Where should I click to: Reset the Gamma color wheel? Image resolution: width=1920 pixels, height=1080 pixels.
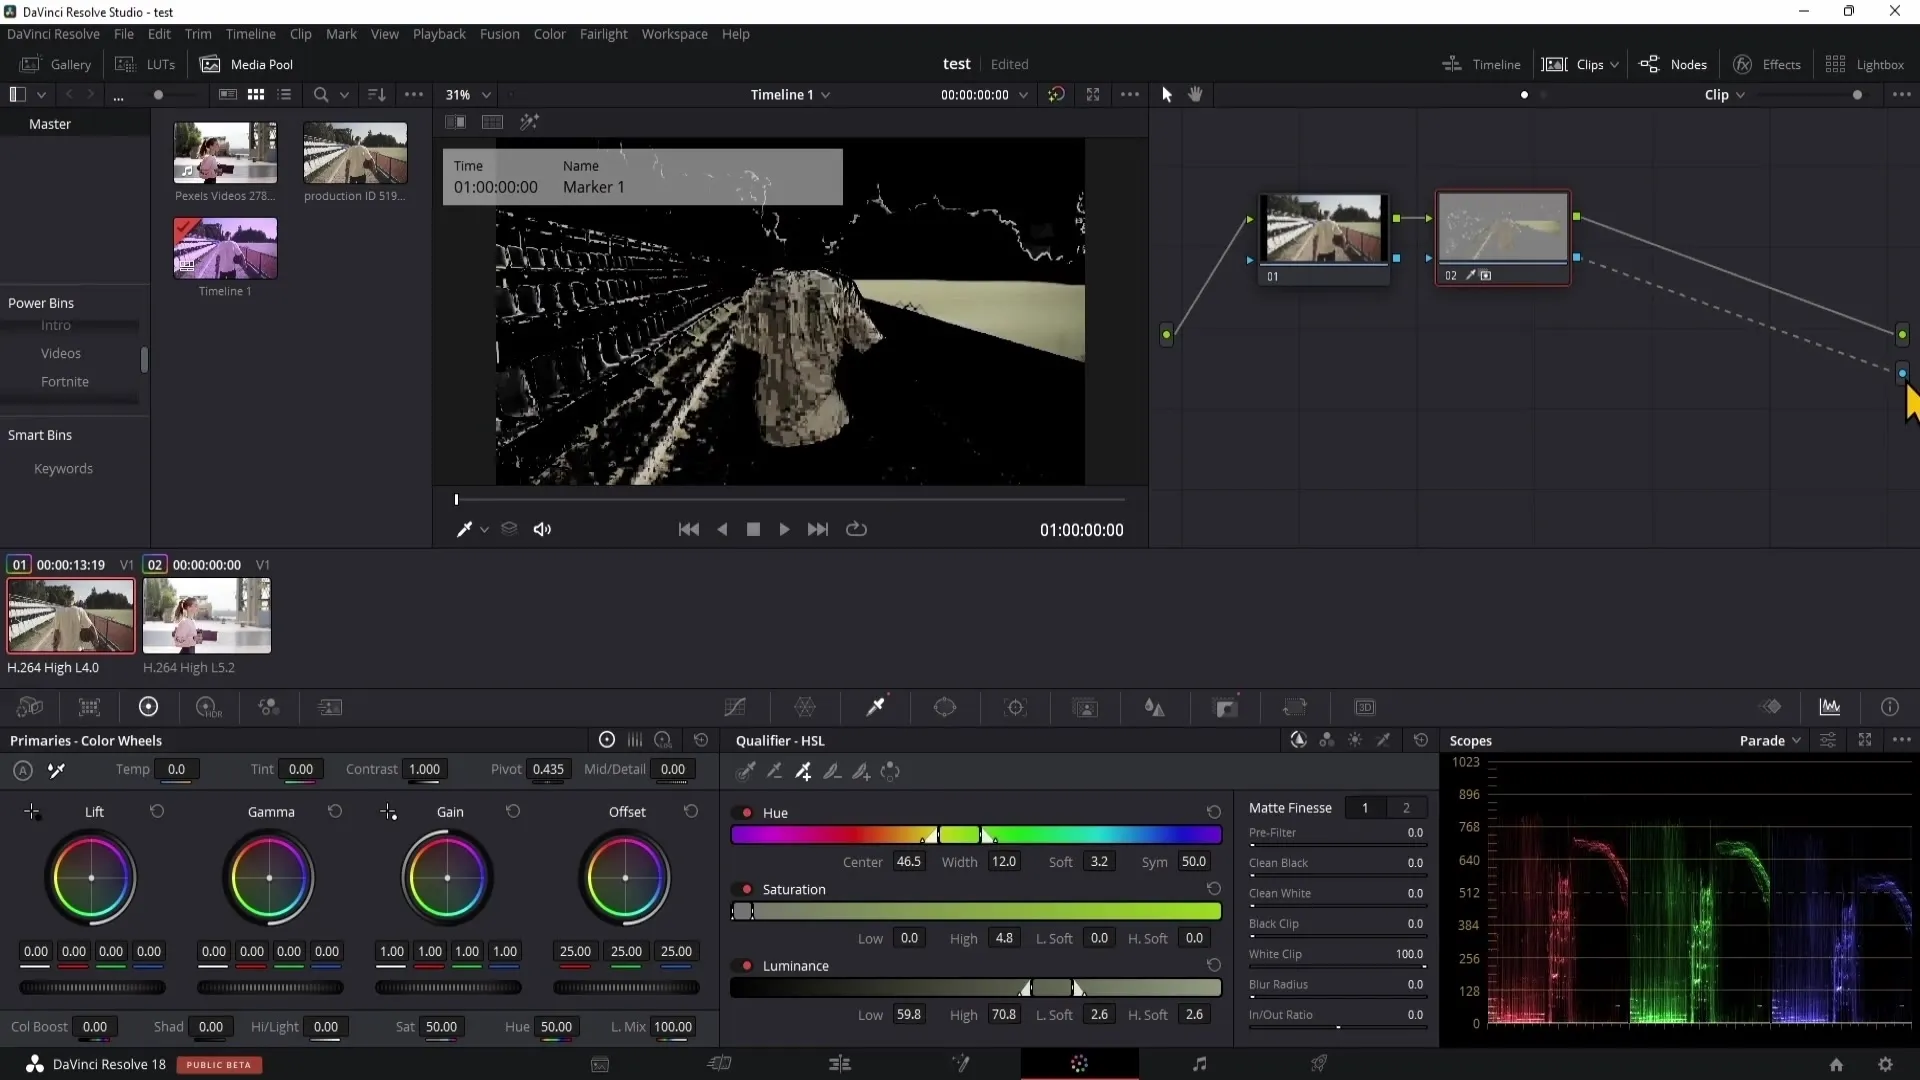click(335, 811)
